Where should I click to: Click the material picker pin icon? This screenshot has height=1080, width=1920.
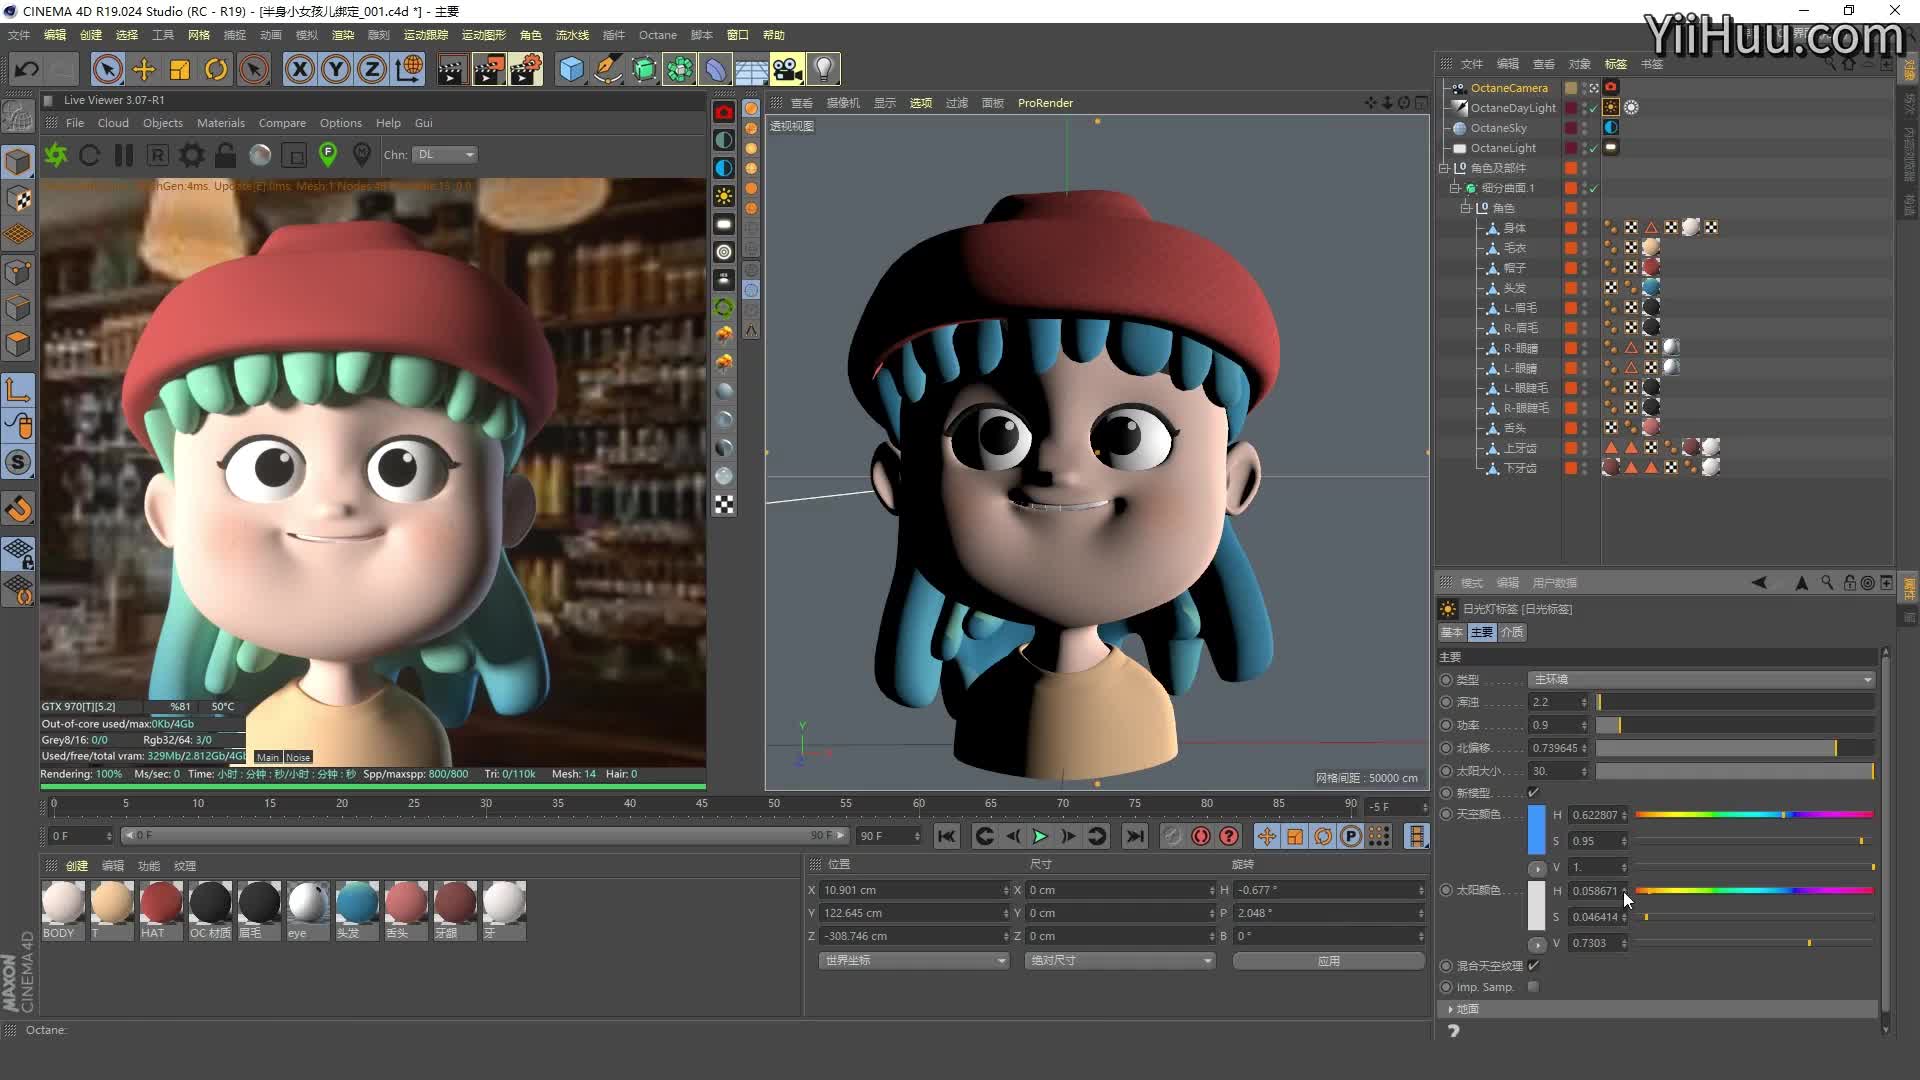(362, 154)
